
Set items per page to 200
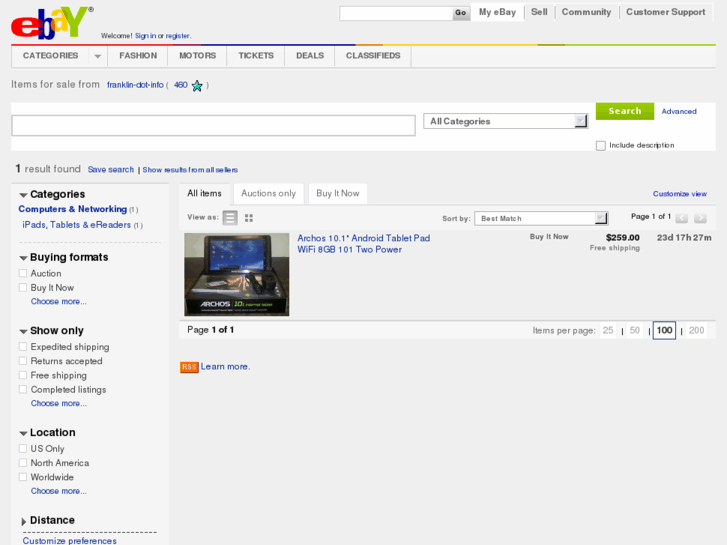point(696,330)
